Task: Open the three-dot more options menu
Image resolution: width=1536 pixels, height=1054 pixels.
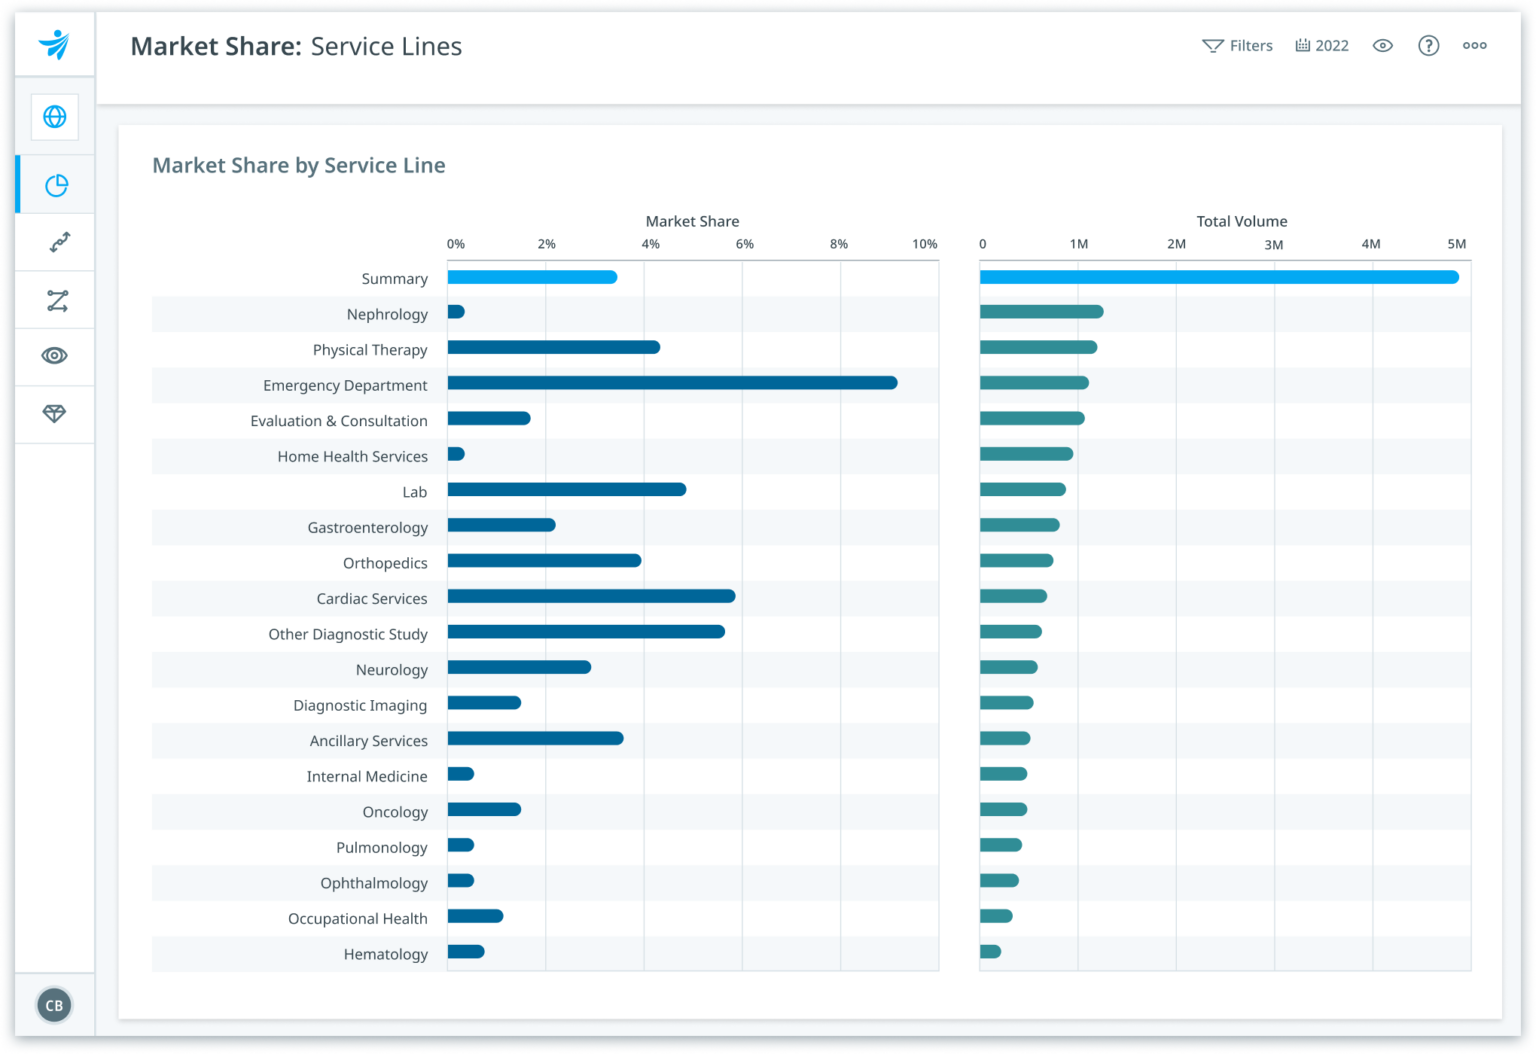Action: tap(1474, 45)
